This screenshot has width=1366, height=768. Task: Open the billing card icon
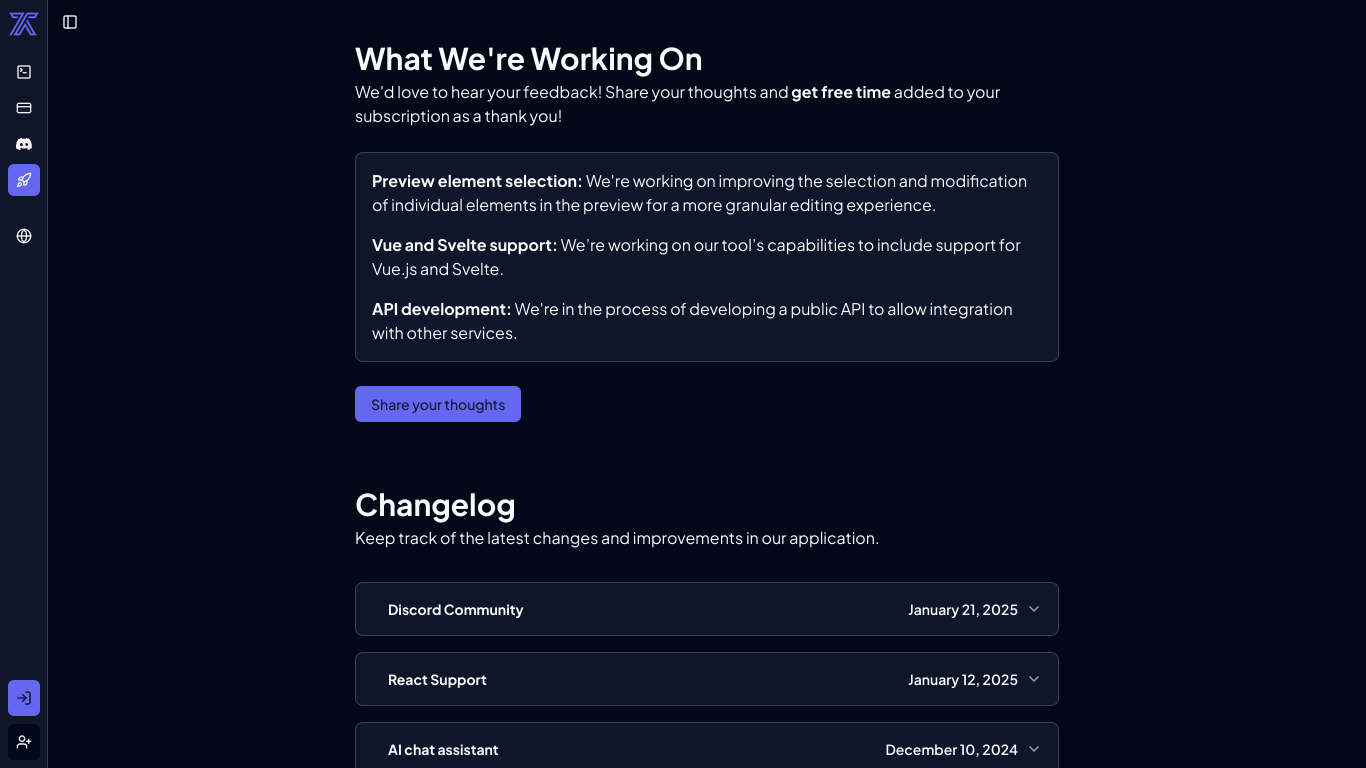coord(24,108)
